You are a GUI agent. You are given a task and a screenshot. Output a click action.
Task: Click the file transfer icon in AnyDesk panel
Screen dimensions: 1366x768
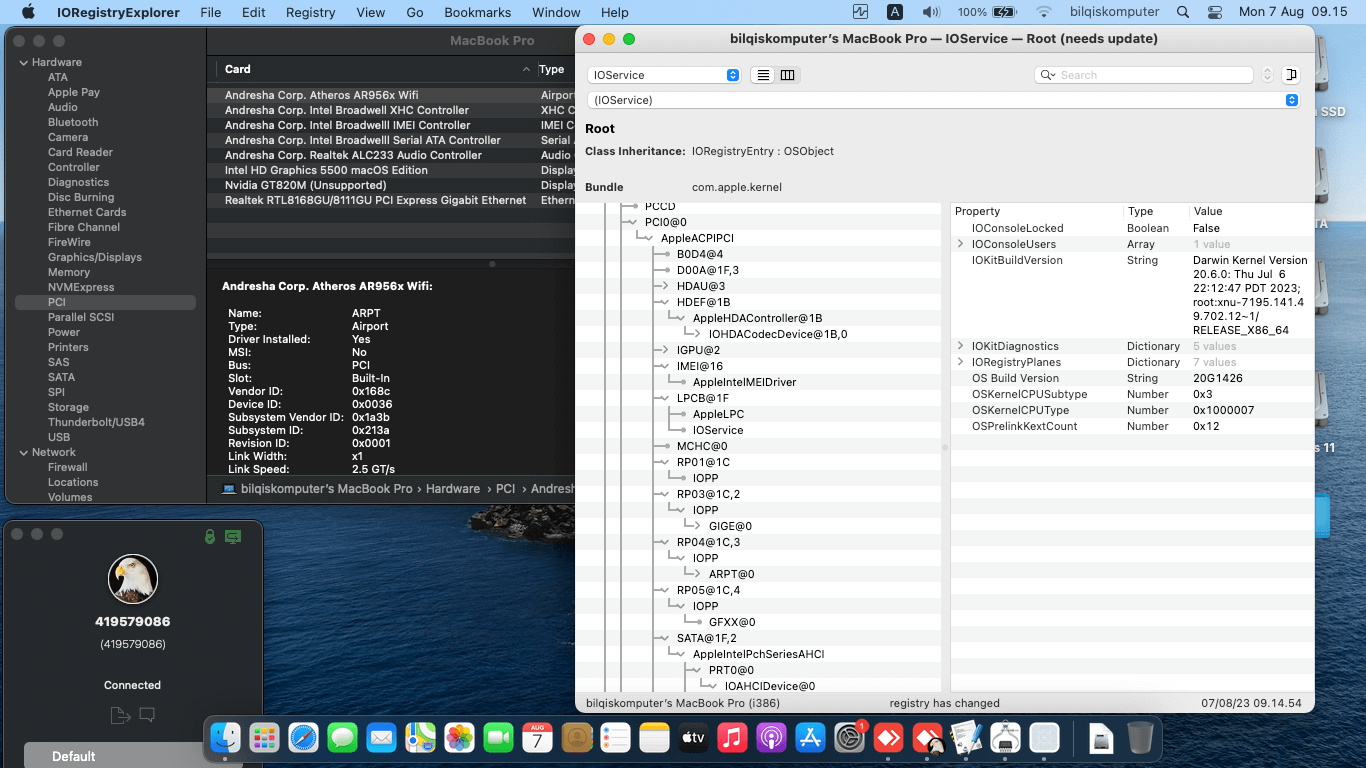(120, 715)
